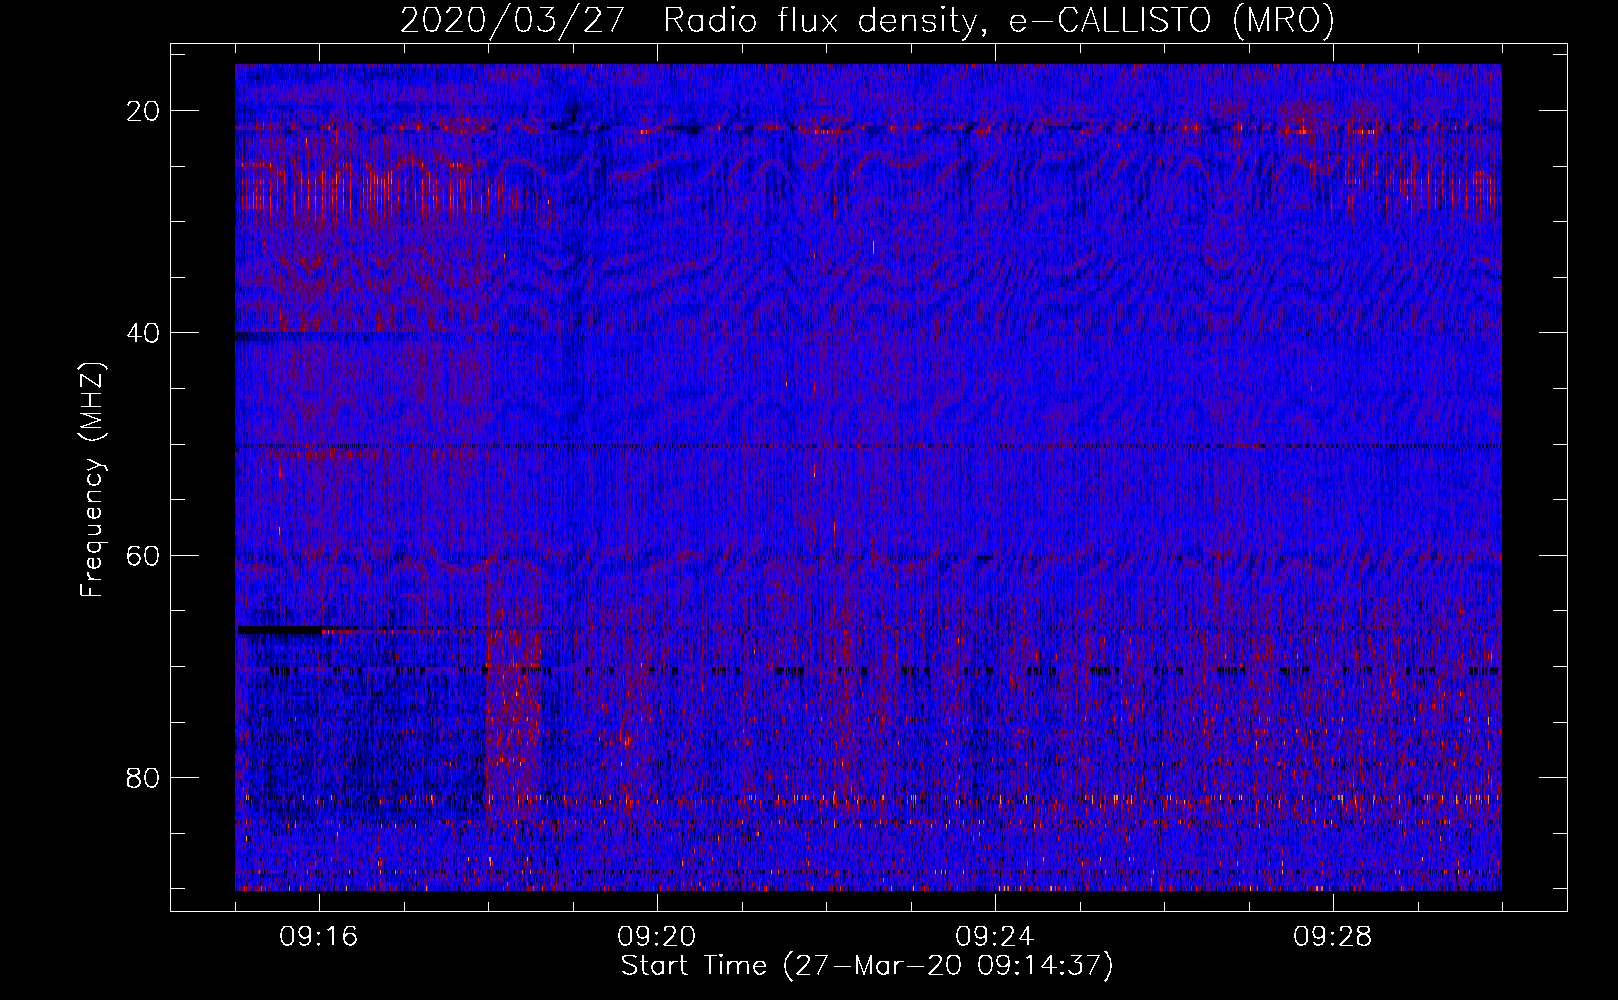Click the plot title '2020/03/27 Radio flux density'

click(867, 21)
